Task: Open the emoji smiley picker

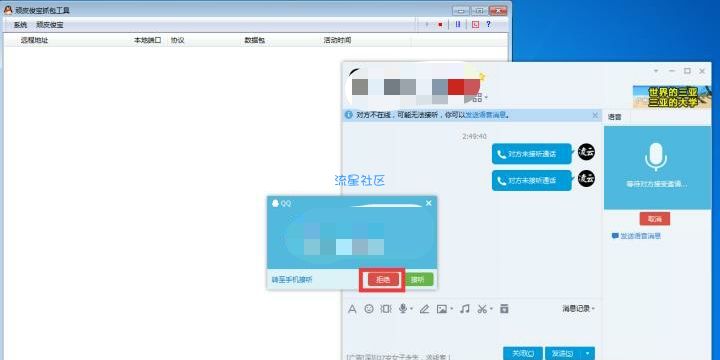Action: pyautogui.click(x=369, y=309)
